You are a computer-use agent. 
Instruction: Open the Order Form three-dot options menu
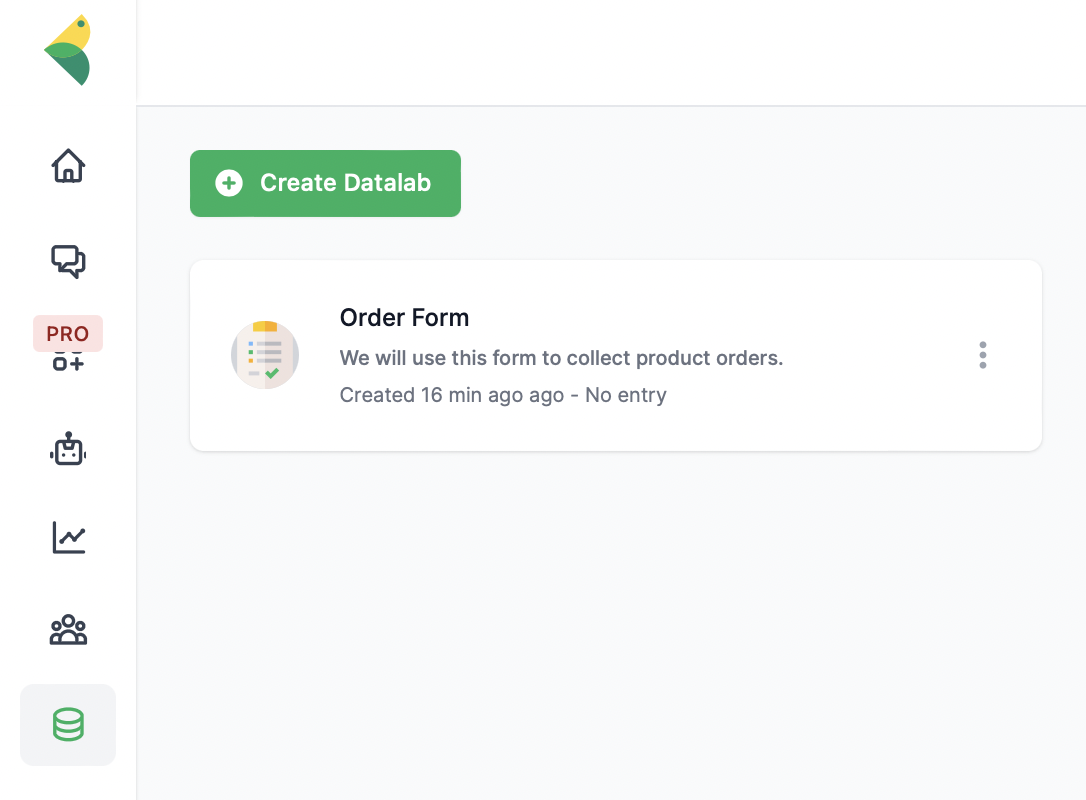point(983,355)
